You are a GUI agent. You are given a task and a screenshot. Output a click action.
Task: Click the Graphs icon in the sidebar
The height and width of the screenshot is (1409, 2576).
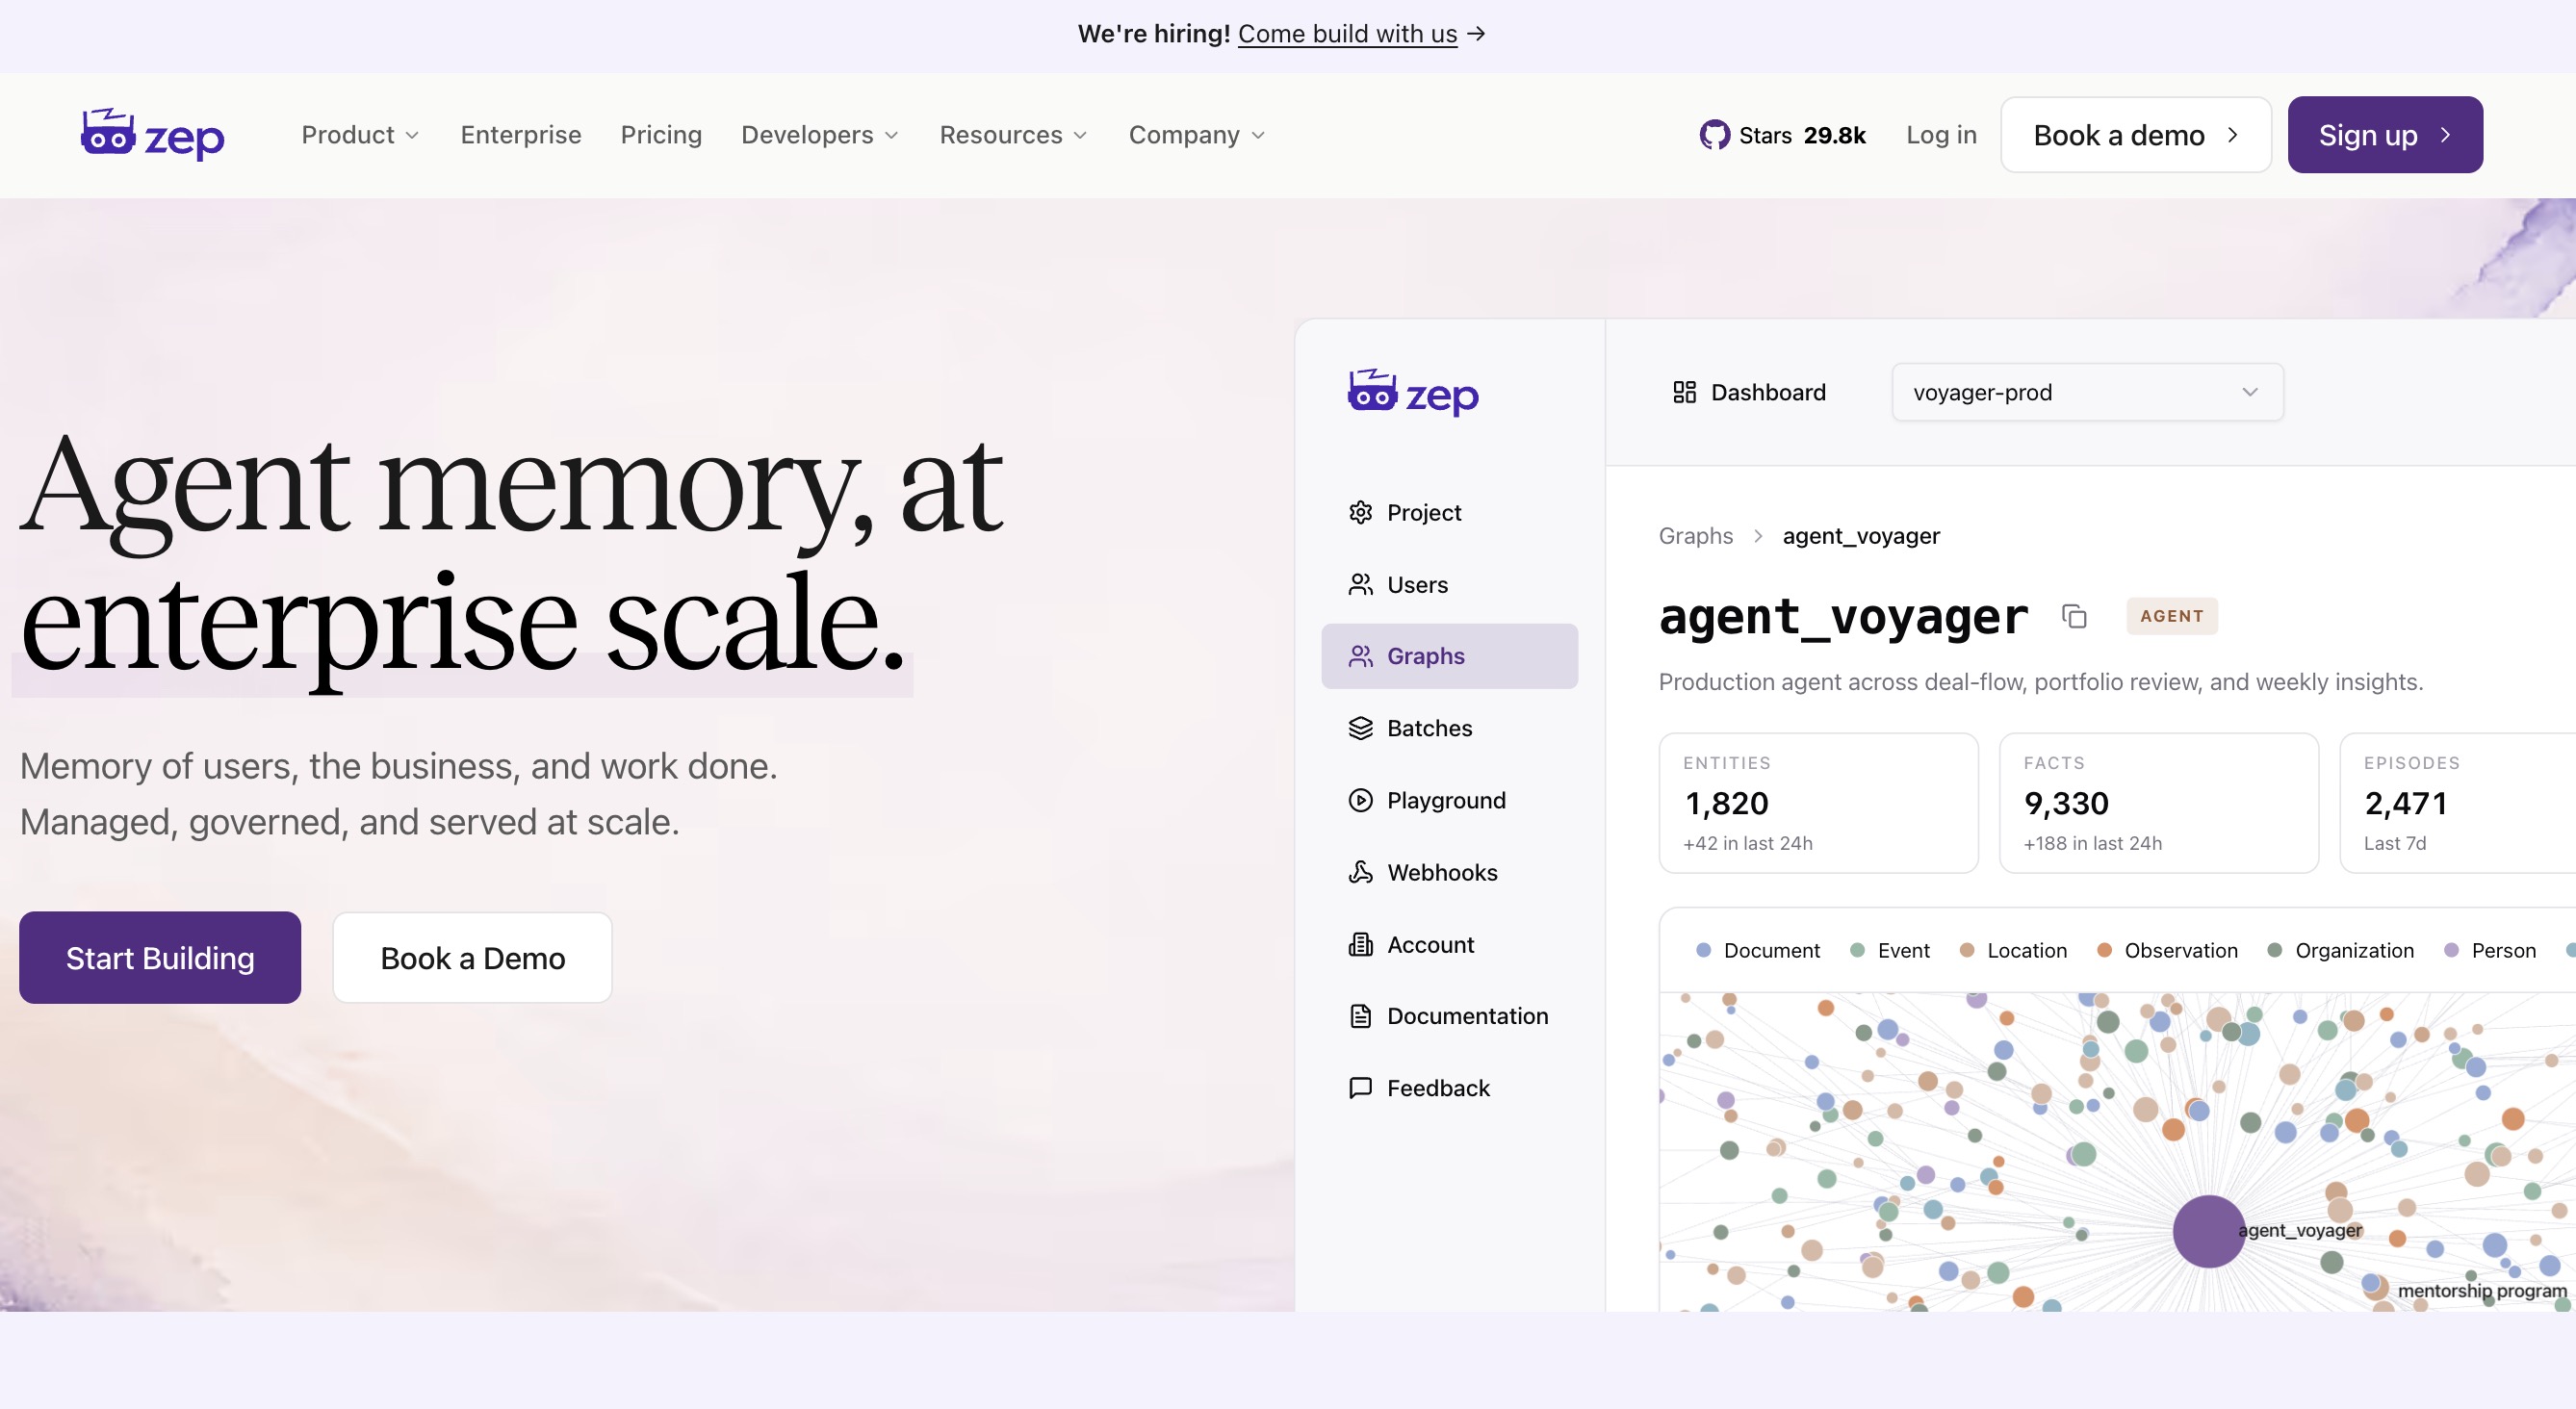[x=1360, y=656]
